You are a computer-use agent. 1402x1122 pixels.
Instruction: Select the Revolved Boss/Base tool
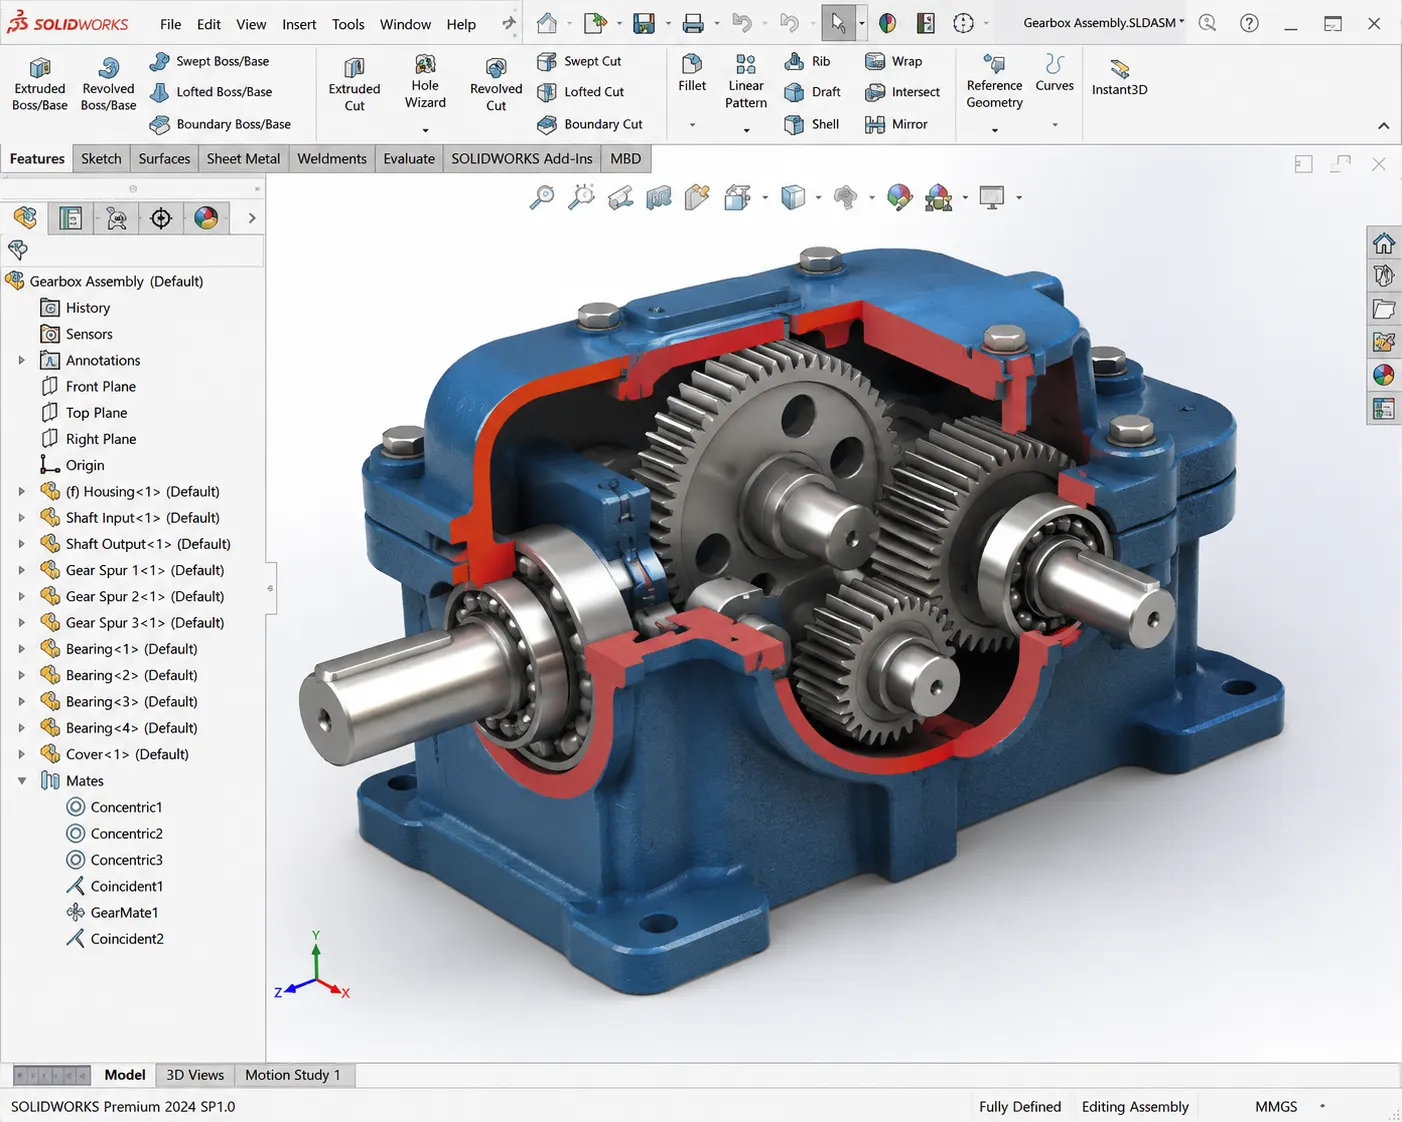pos(108,83)
